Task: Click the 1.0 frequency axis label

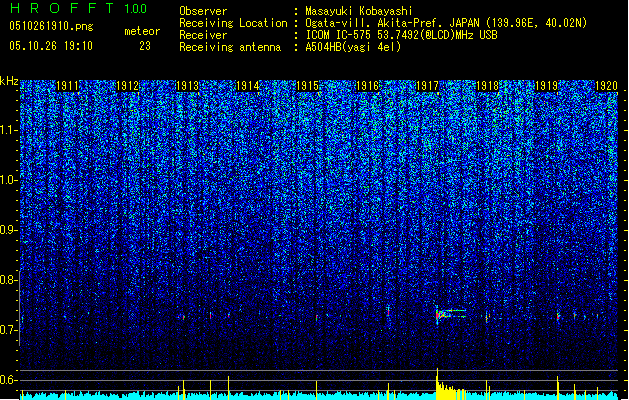Action: coord(8,180)
